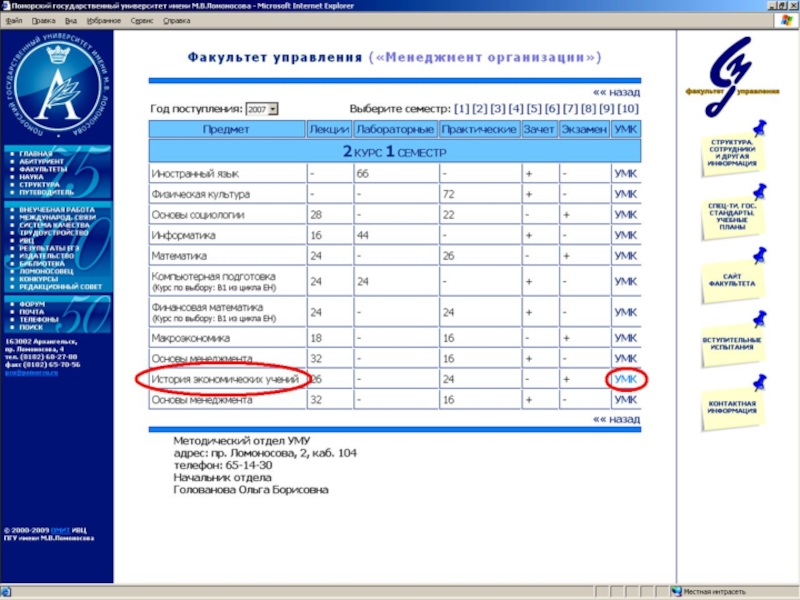Go to Наука in the sidebar
The image size is (800, 600).
[x=31, y=177]
